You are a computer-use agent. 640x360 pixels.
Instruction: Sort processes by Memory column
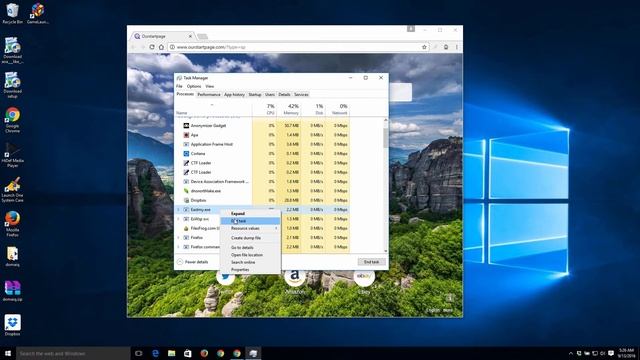(289, 109)
